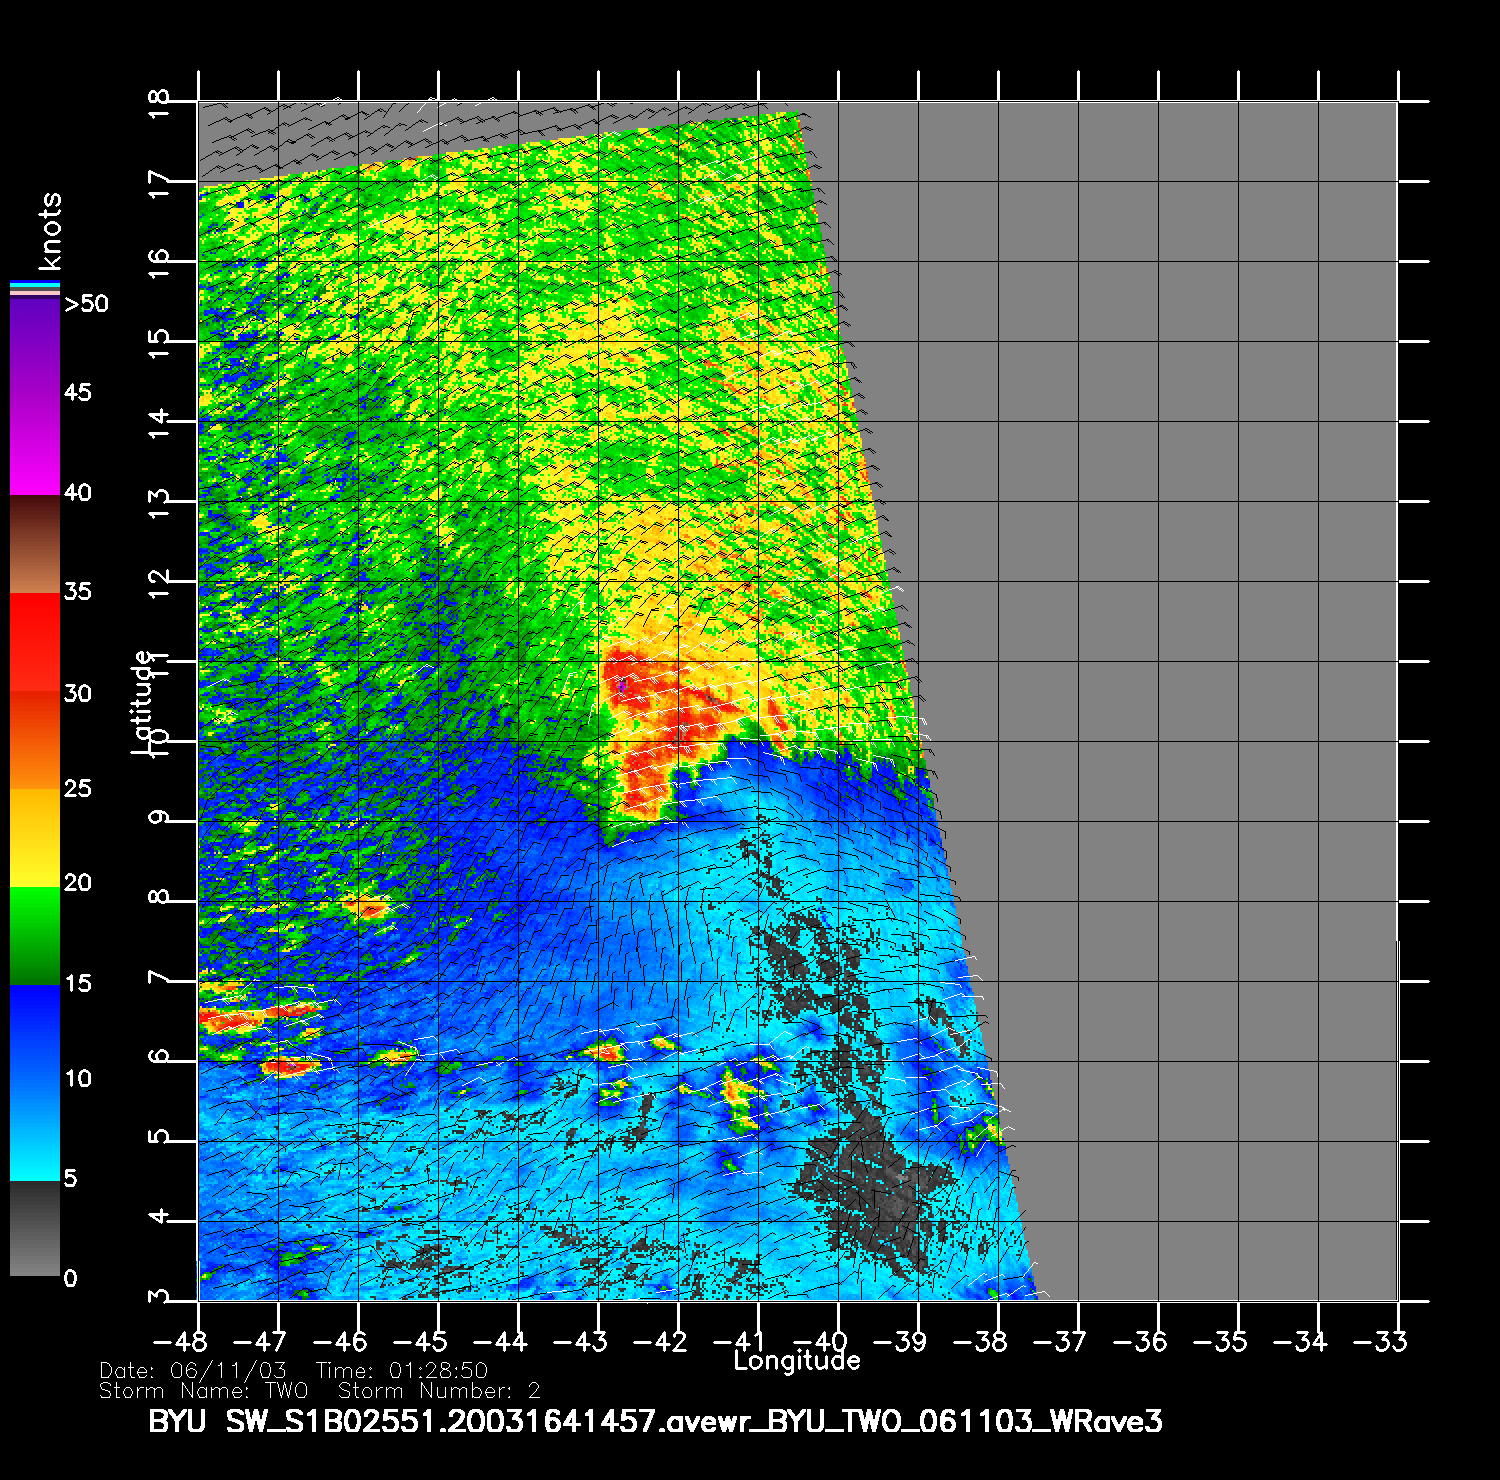Click the '45' legend value
This screenshot has width=1500, height=1480.
pos(77,392)
